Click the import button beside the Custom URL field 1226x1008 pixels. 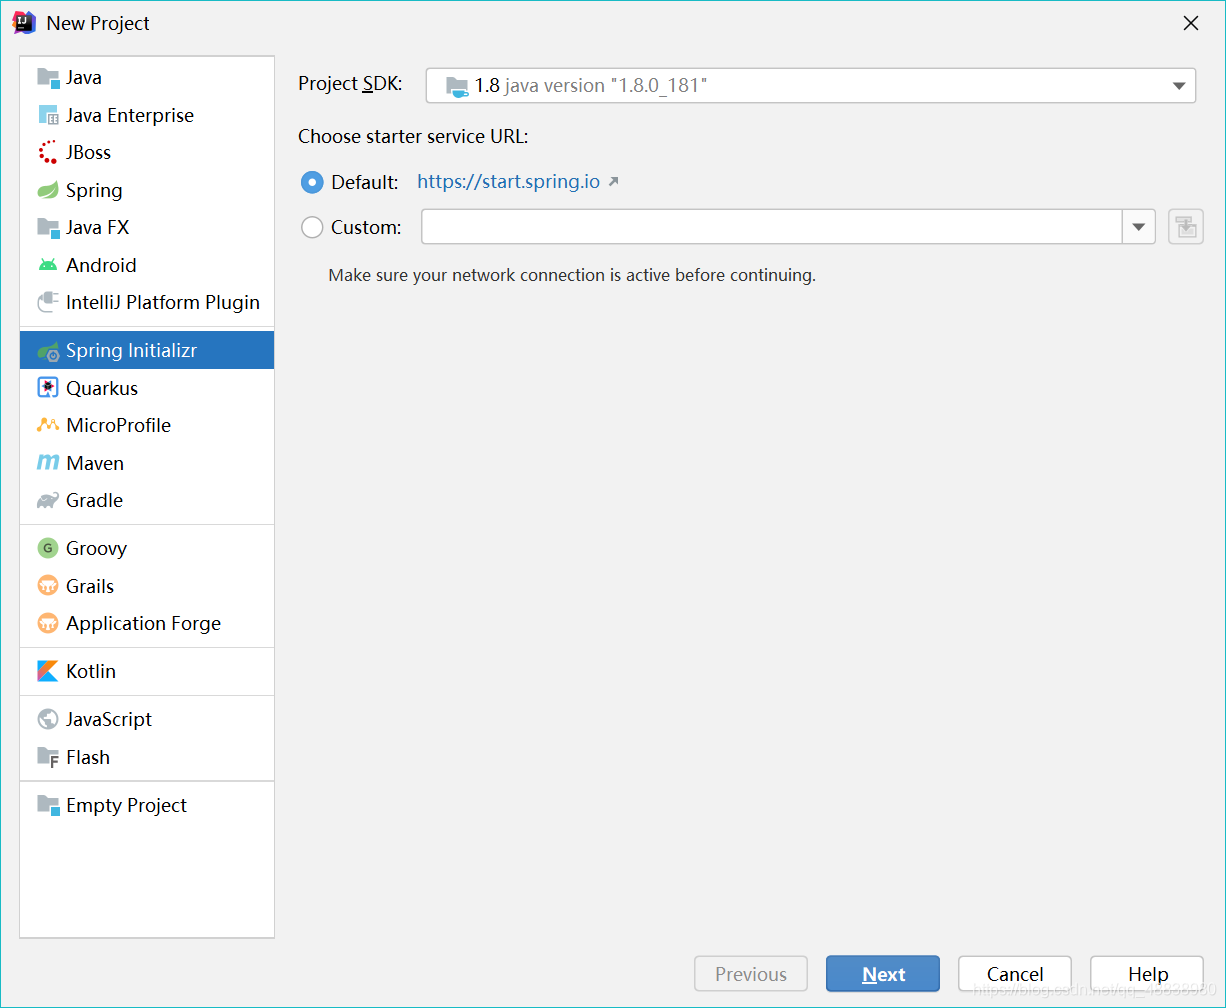point(1186,227)
